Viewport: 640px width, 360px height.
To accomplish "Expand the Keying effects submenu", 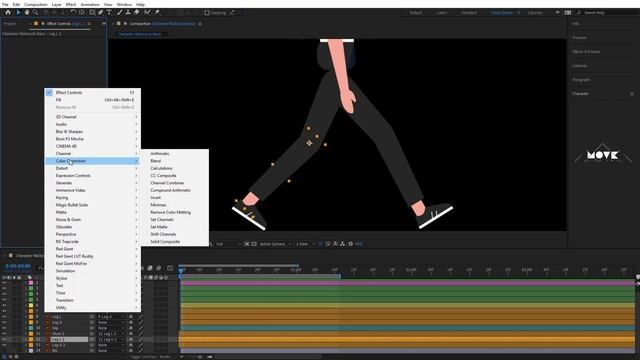I will click(x=93, y=198).
